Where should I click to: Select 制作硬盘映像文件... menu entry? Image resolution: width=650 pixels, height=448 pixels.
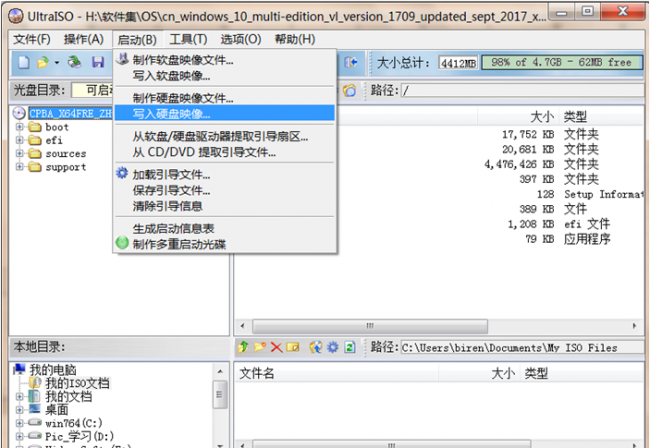225,98
